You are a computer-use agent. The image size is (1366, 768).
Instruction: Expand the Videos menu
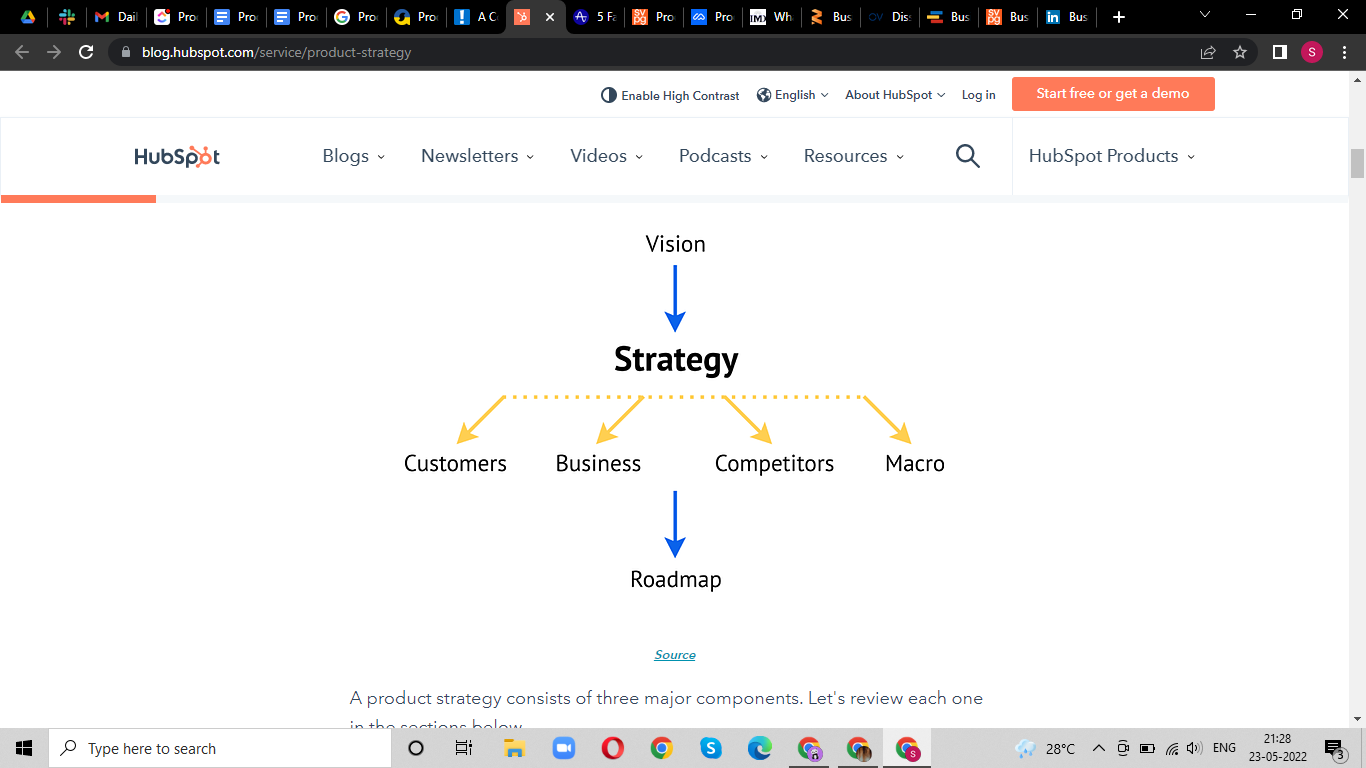click(x=607, y=156)
